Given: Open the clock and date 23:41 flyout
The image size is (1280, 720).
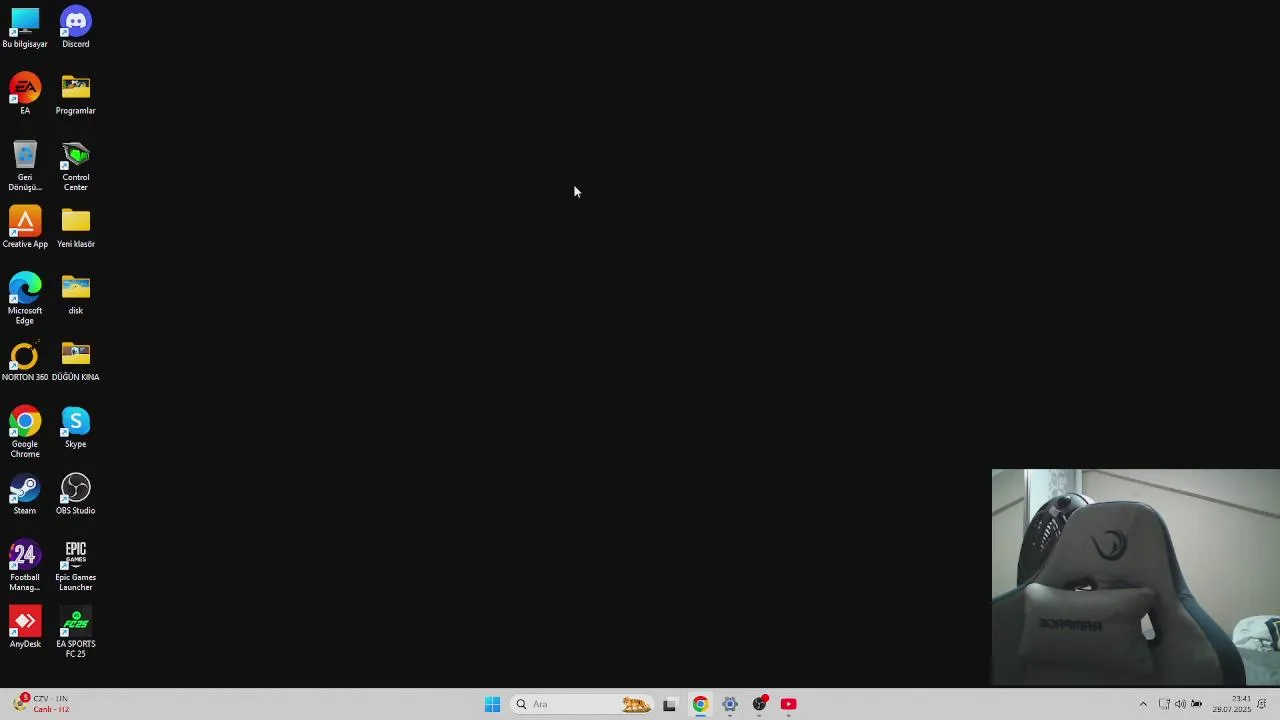Looking at the screenshot, I should (x=1232, y=704).
